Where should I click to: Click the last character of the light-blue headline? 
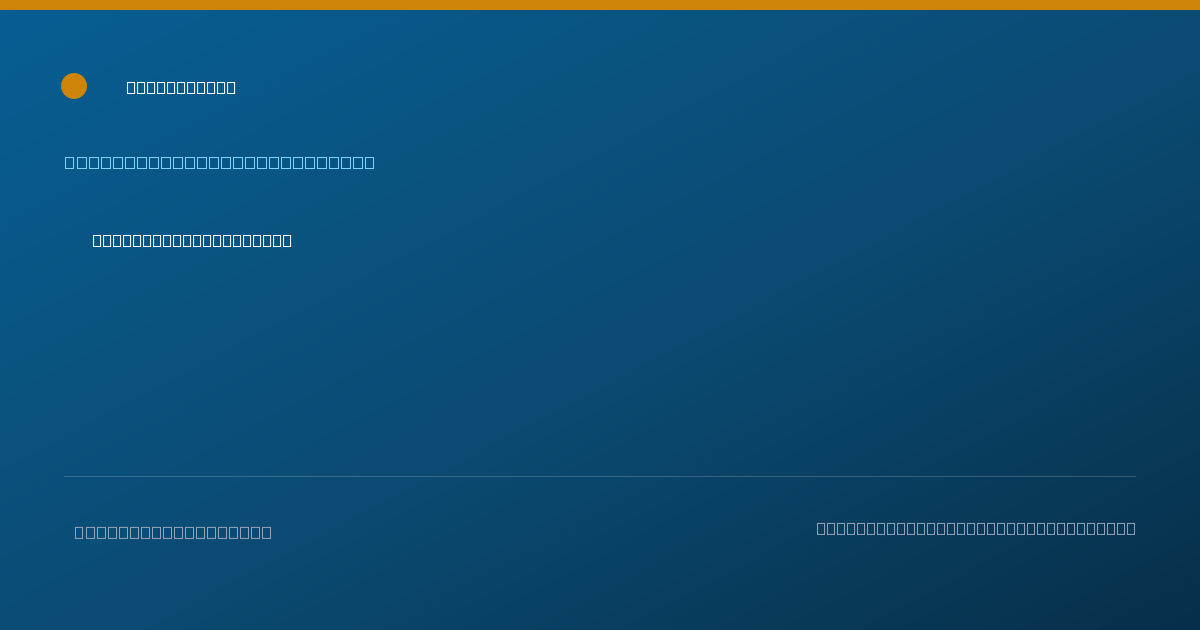[369, 163]
